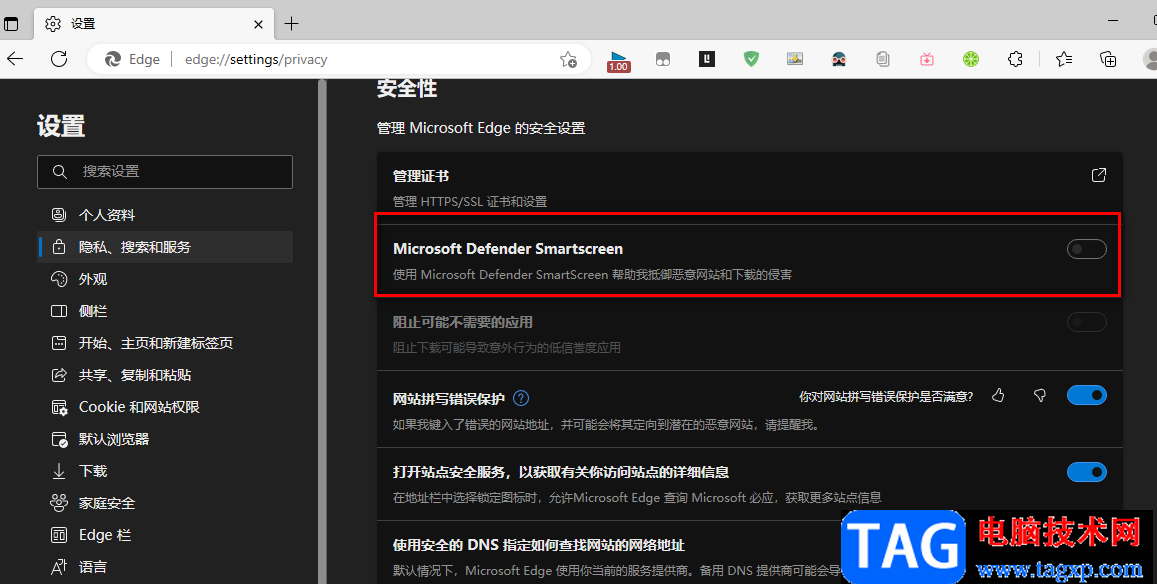Open the Extensions puzzle piece menu
Viewport: 1157px width, 584px height.
[x=1015, y=59]
